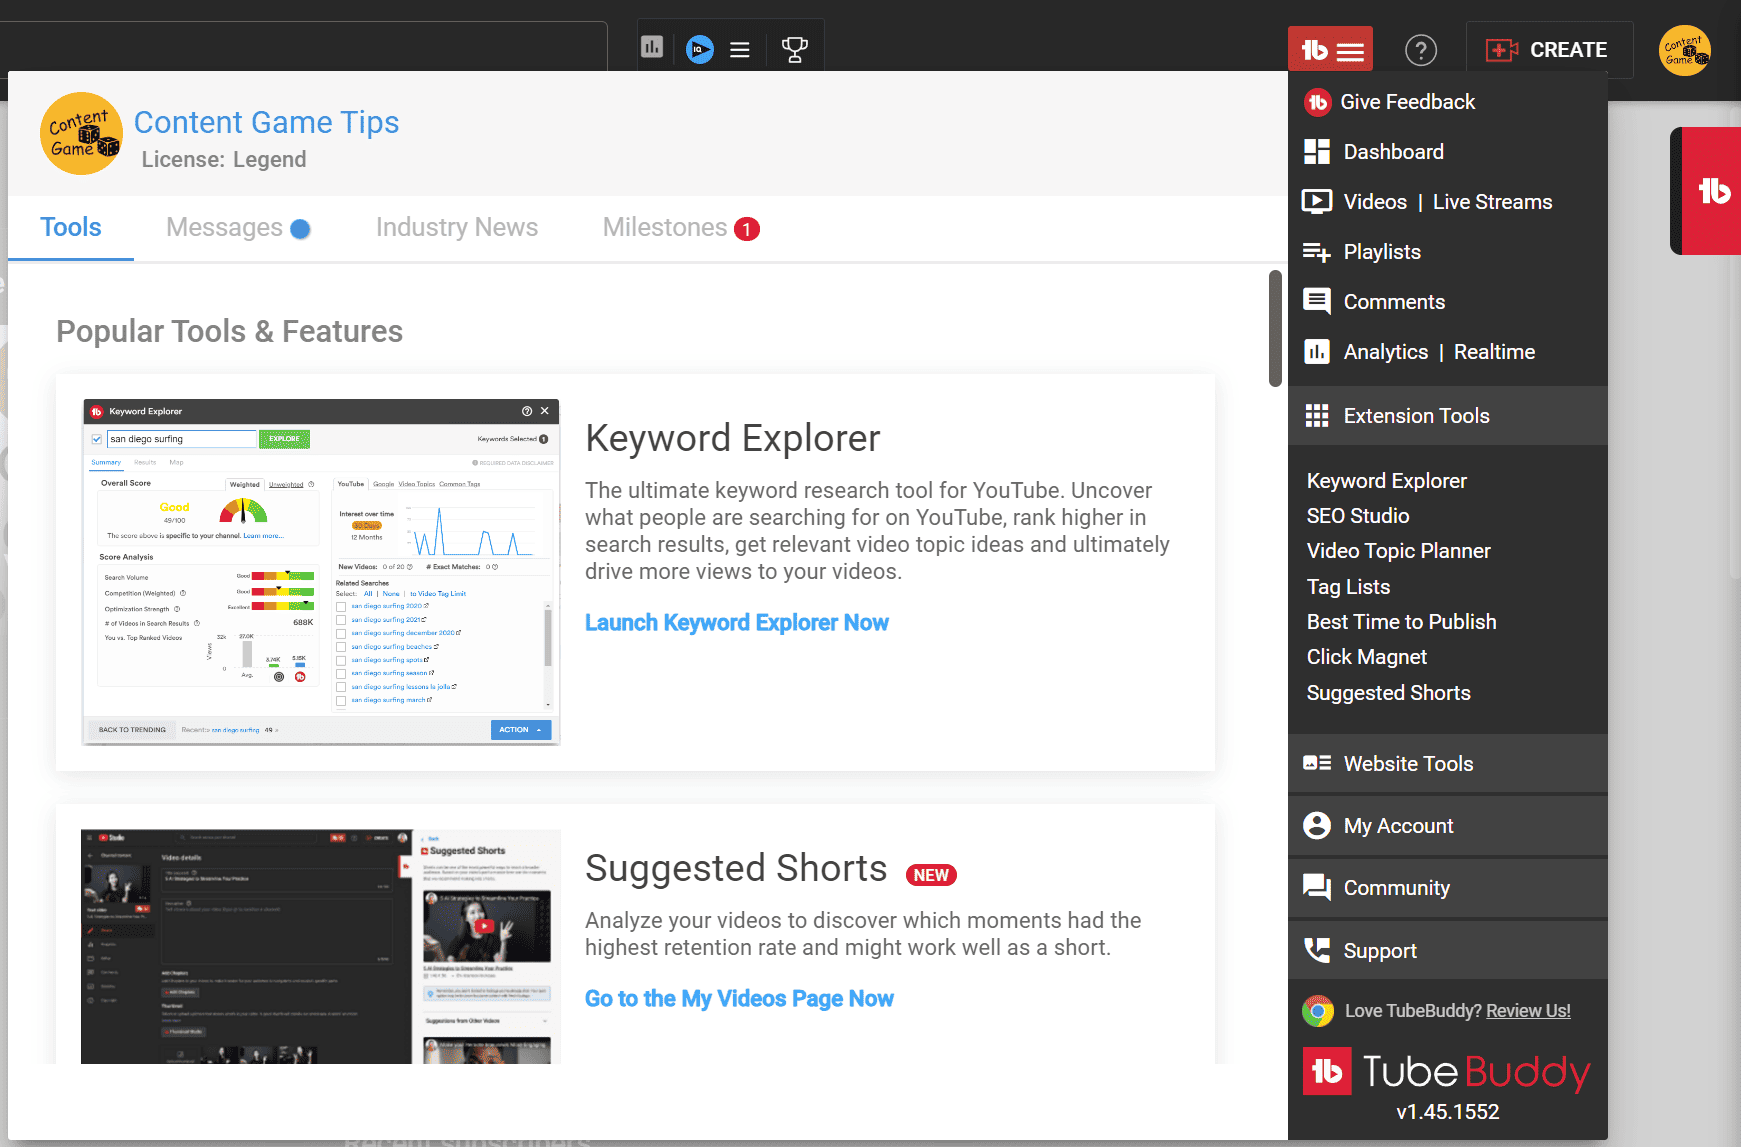Expand the My Account section
Image resolution: width=1741 pixels, height=1147 pixels.
point(1398,825)
